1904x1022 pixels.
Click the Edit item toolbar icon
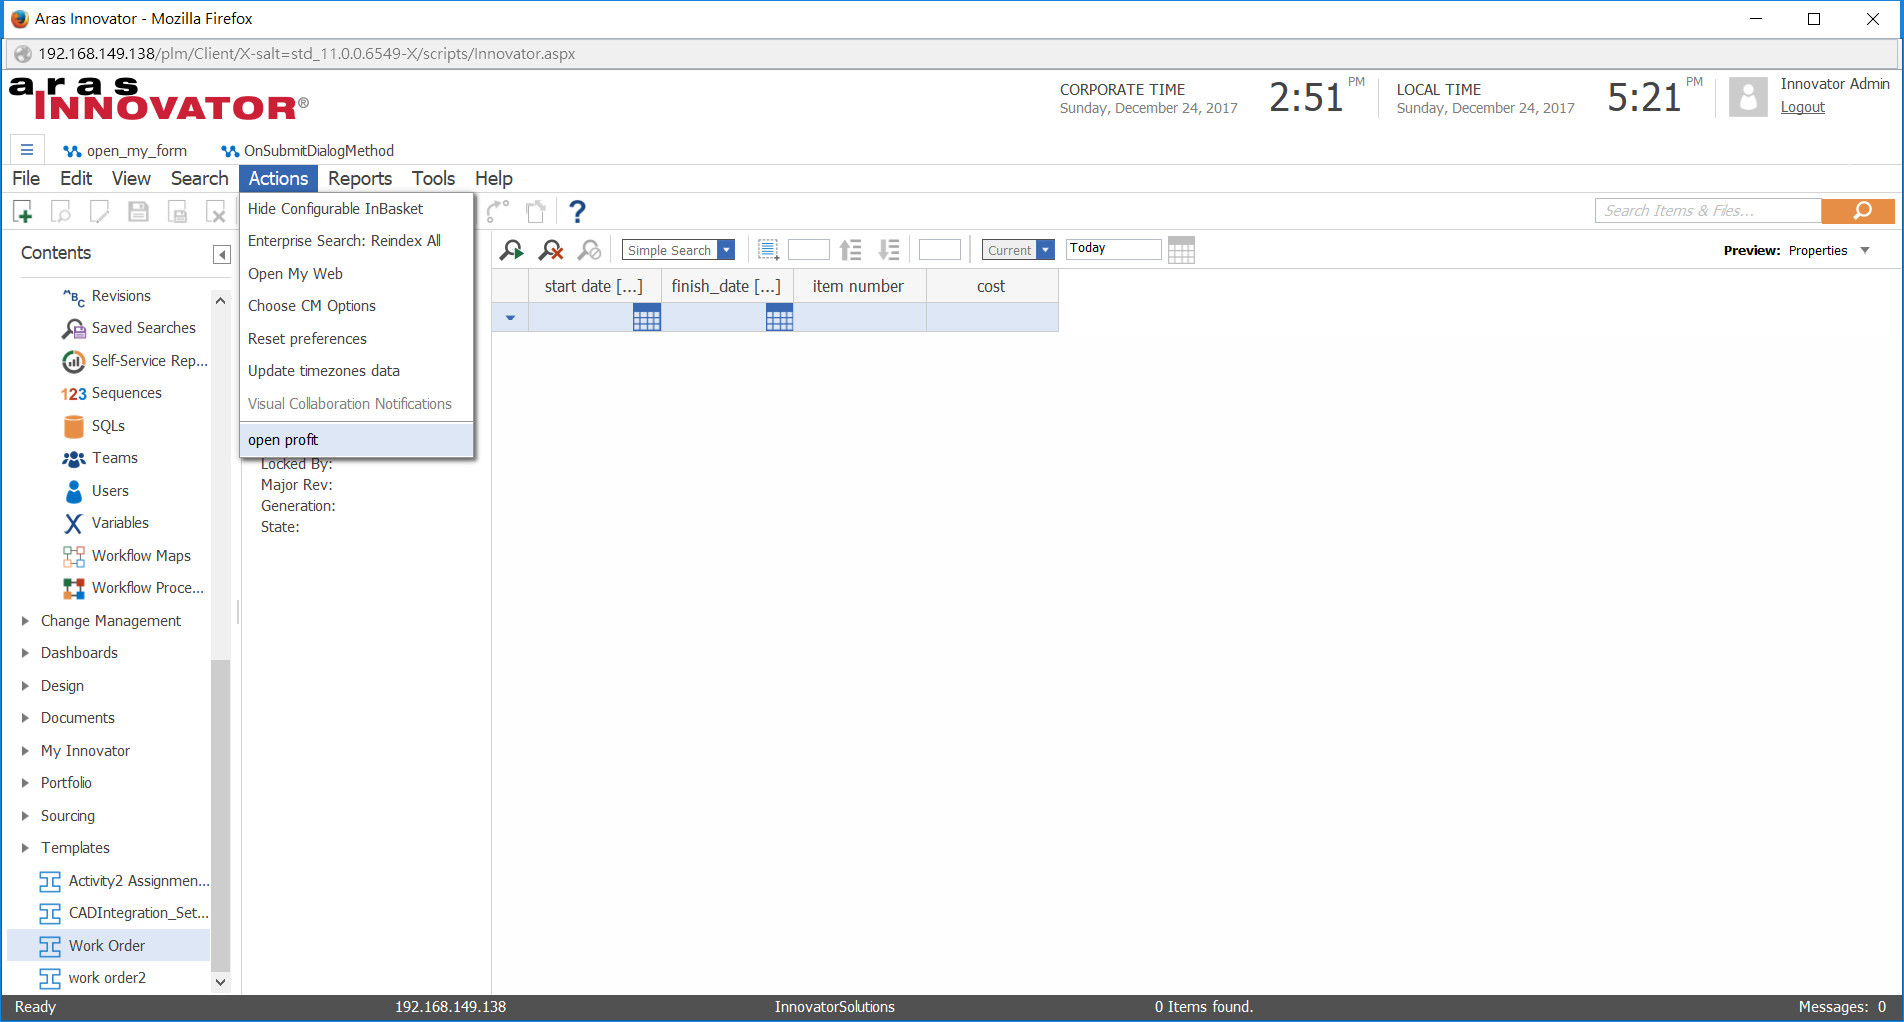point(100,212)
